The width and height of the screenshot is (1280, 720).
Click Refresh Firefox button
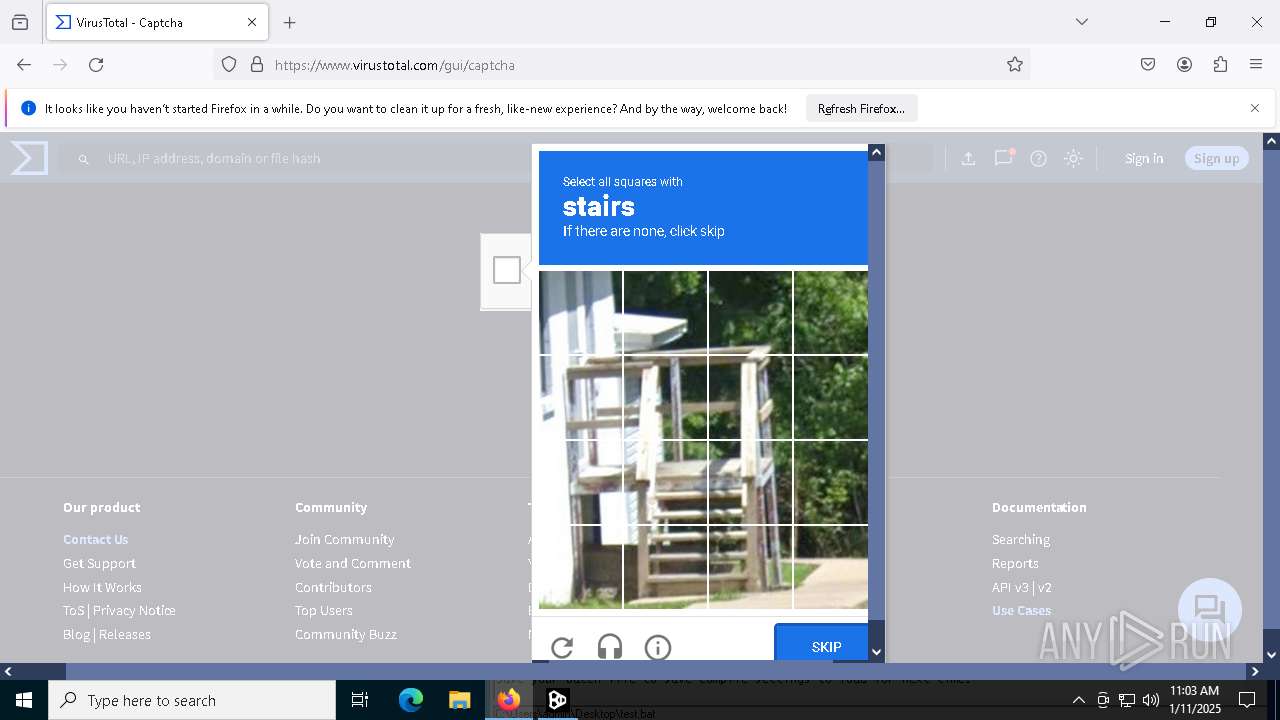click(861, 108)
